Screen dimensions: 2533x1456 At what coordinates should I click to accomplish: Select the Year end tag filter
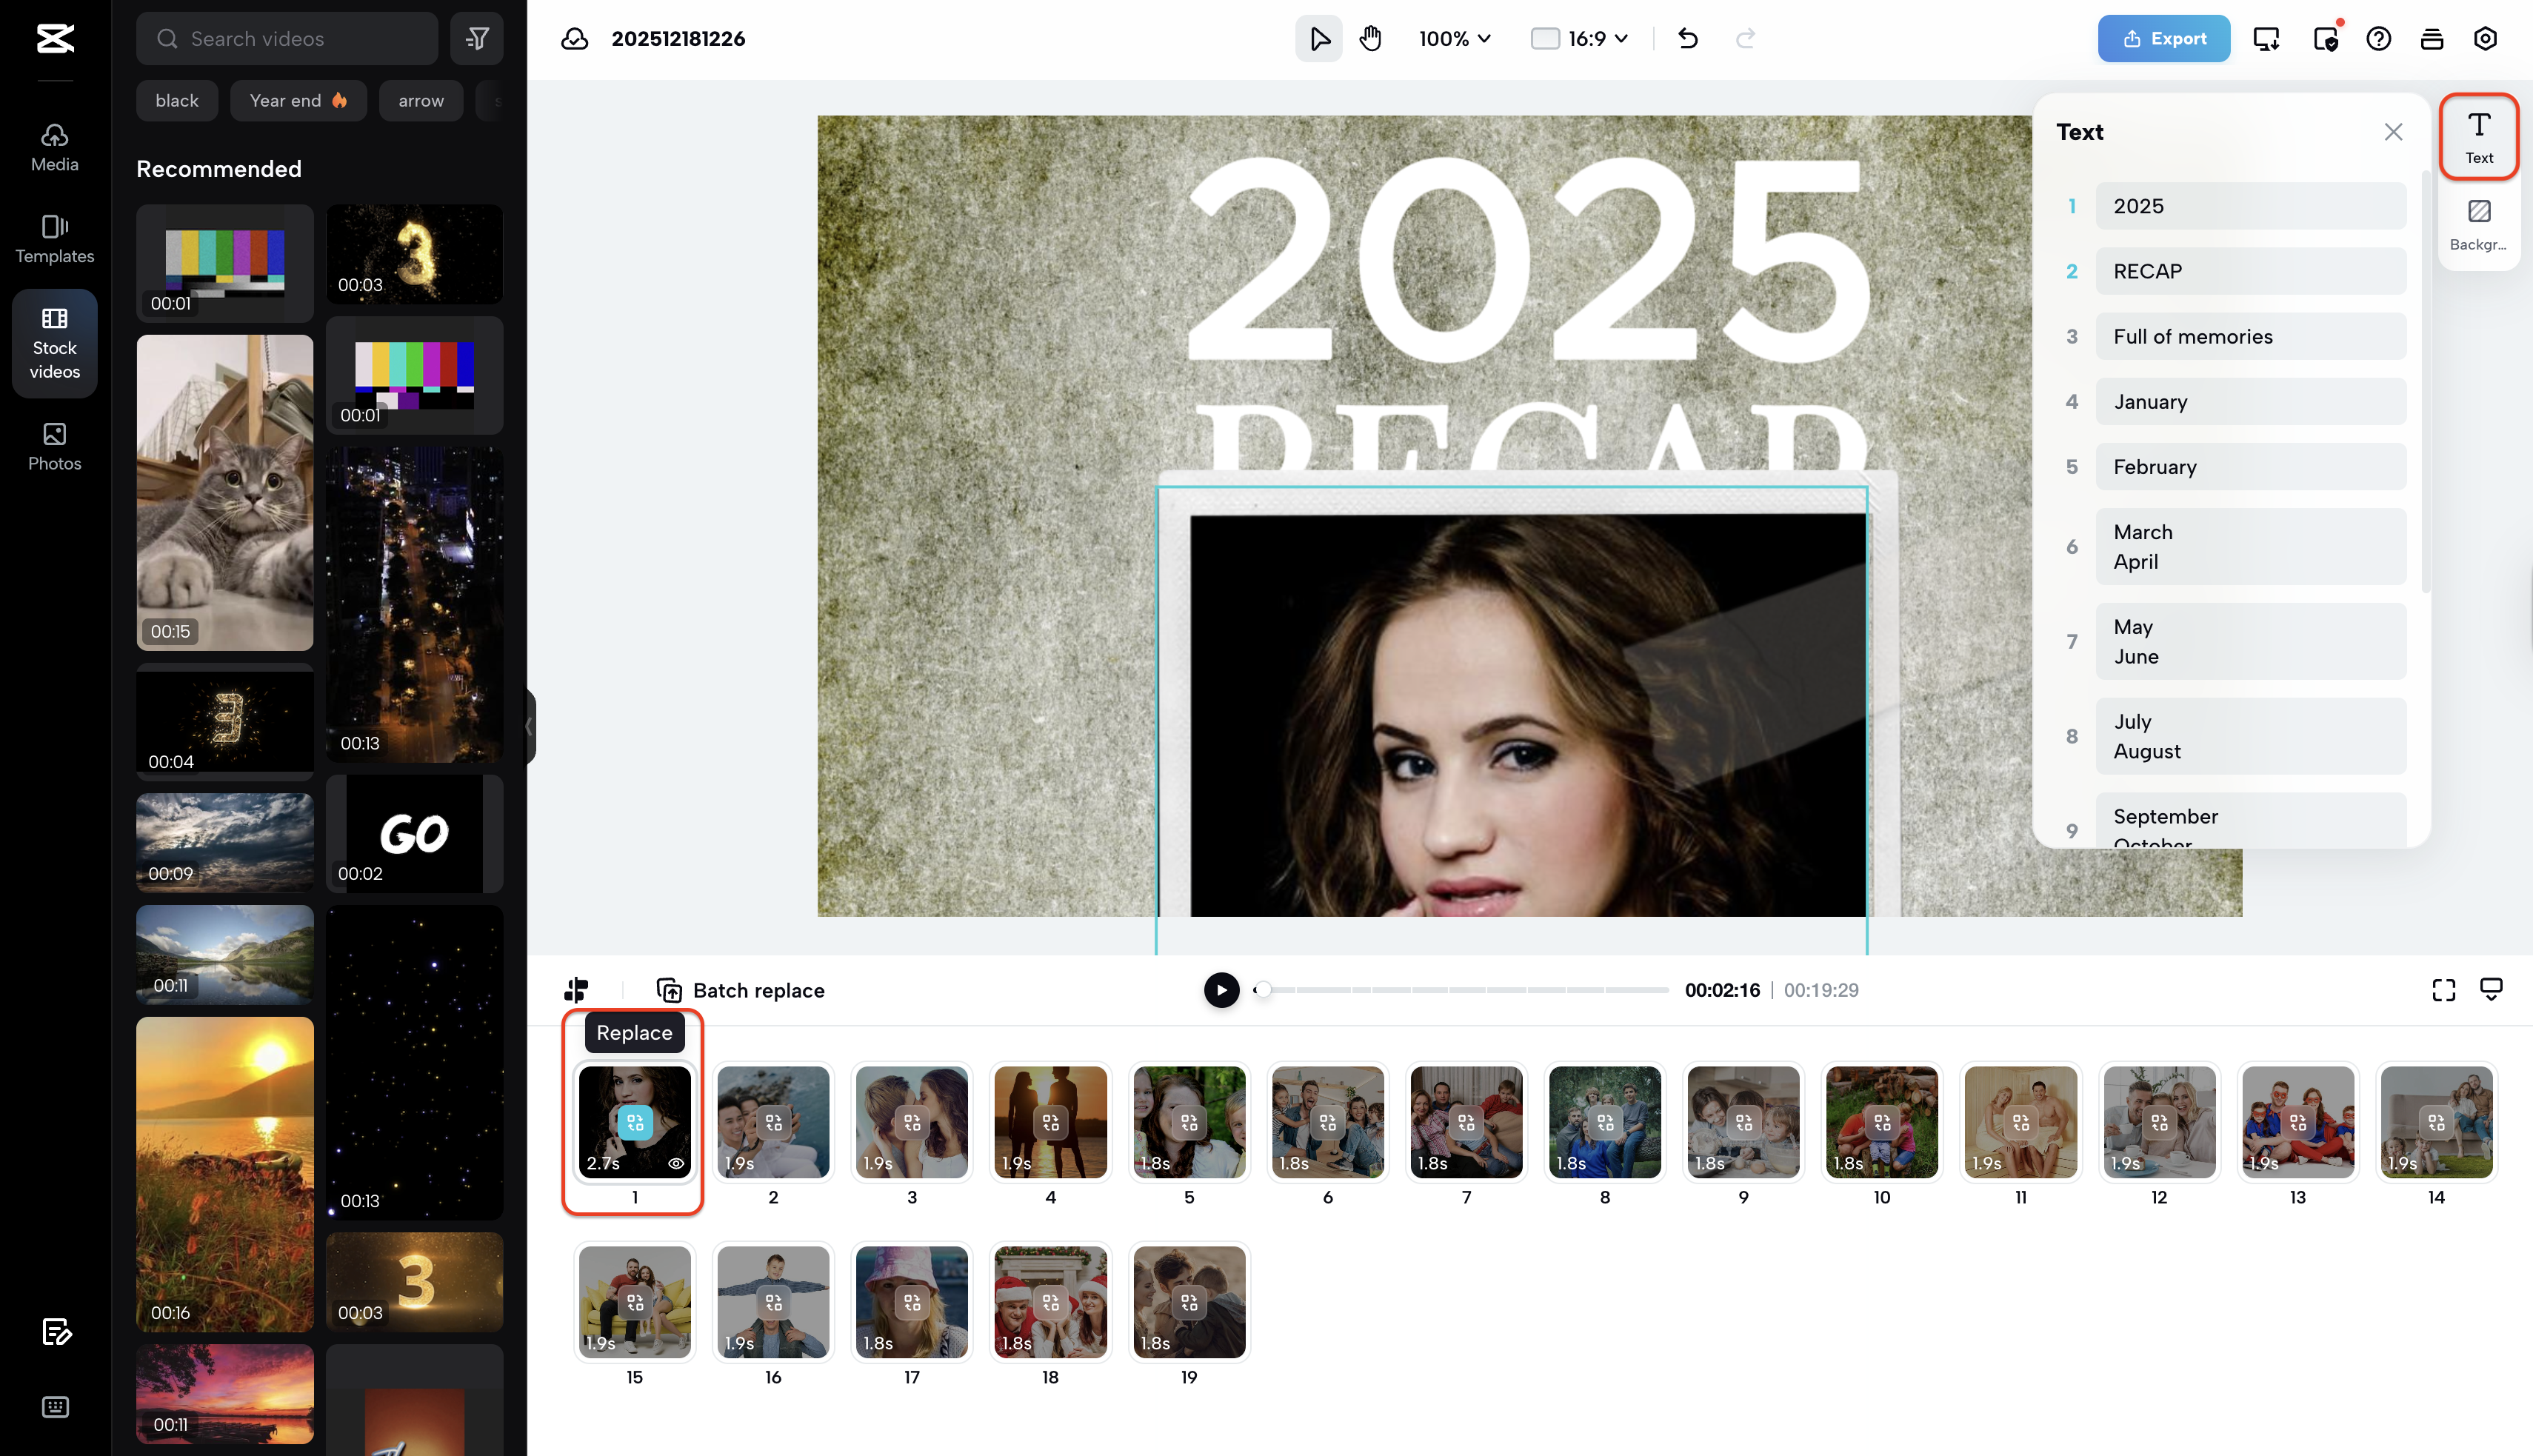(298, 100)
